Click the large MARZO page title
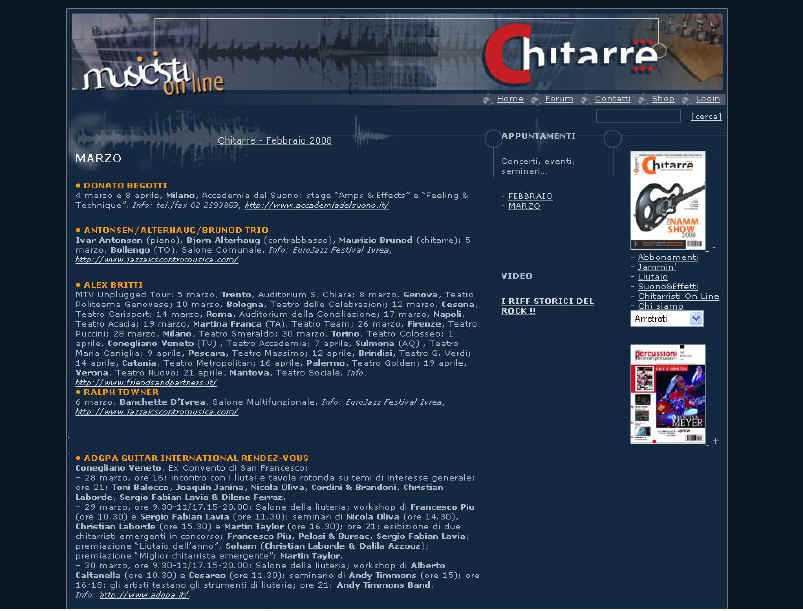This screenshot has width=803, height=611. pos(98,158)
